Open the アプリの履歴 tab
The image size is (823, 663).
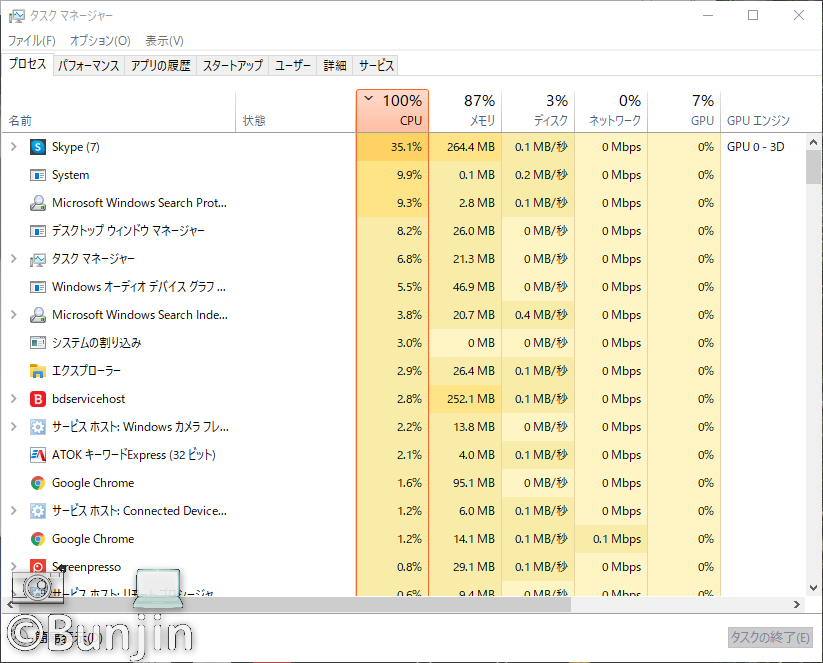(161, 66)
